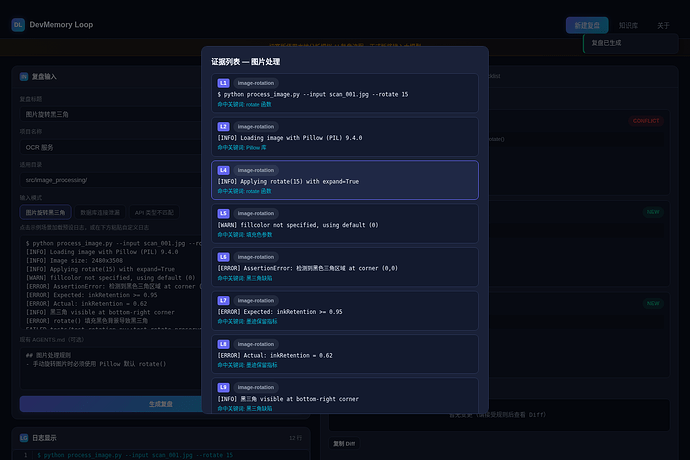Select the 图片旋转黑三角 input mode chip

point(45,212)
